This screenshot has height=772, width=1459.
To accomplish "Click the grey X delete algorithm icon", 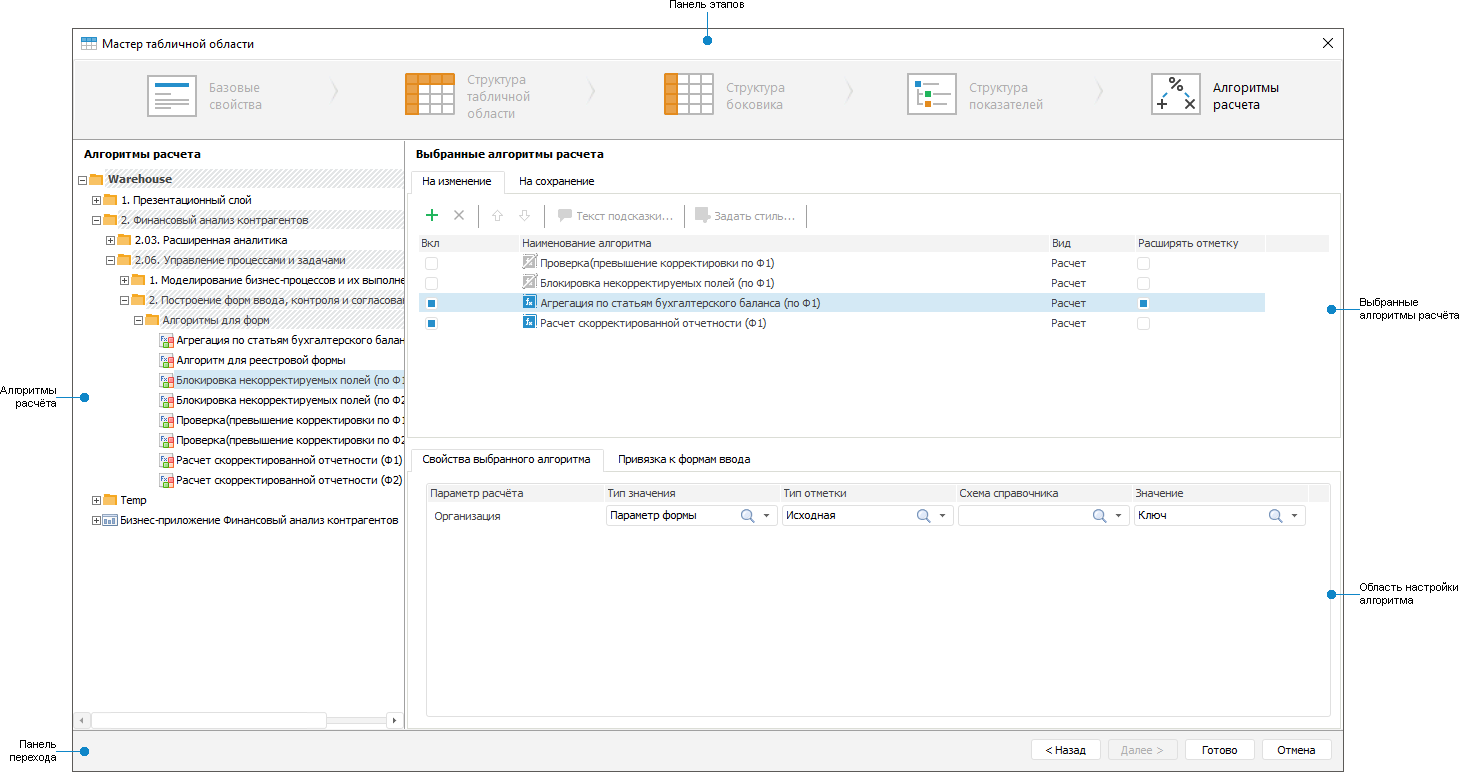I will [459, 215].
